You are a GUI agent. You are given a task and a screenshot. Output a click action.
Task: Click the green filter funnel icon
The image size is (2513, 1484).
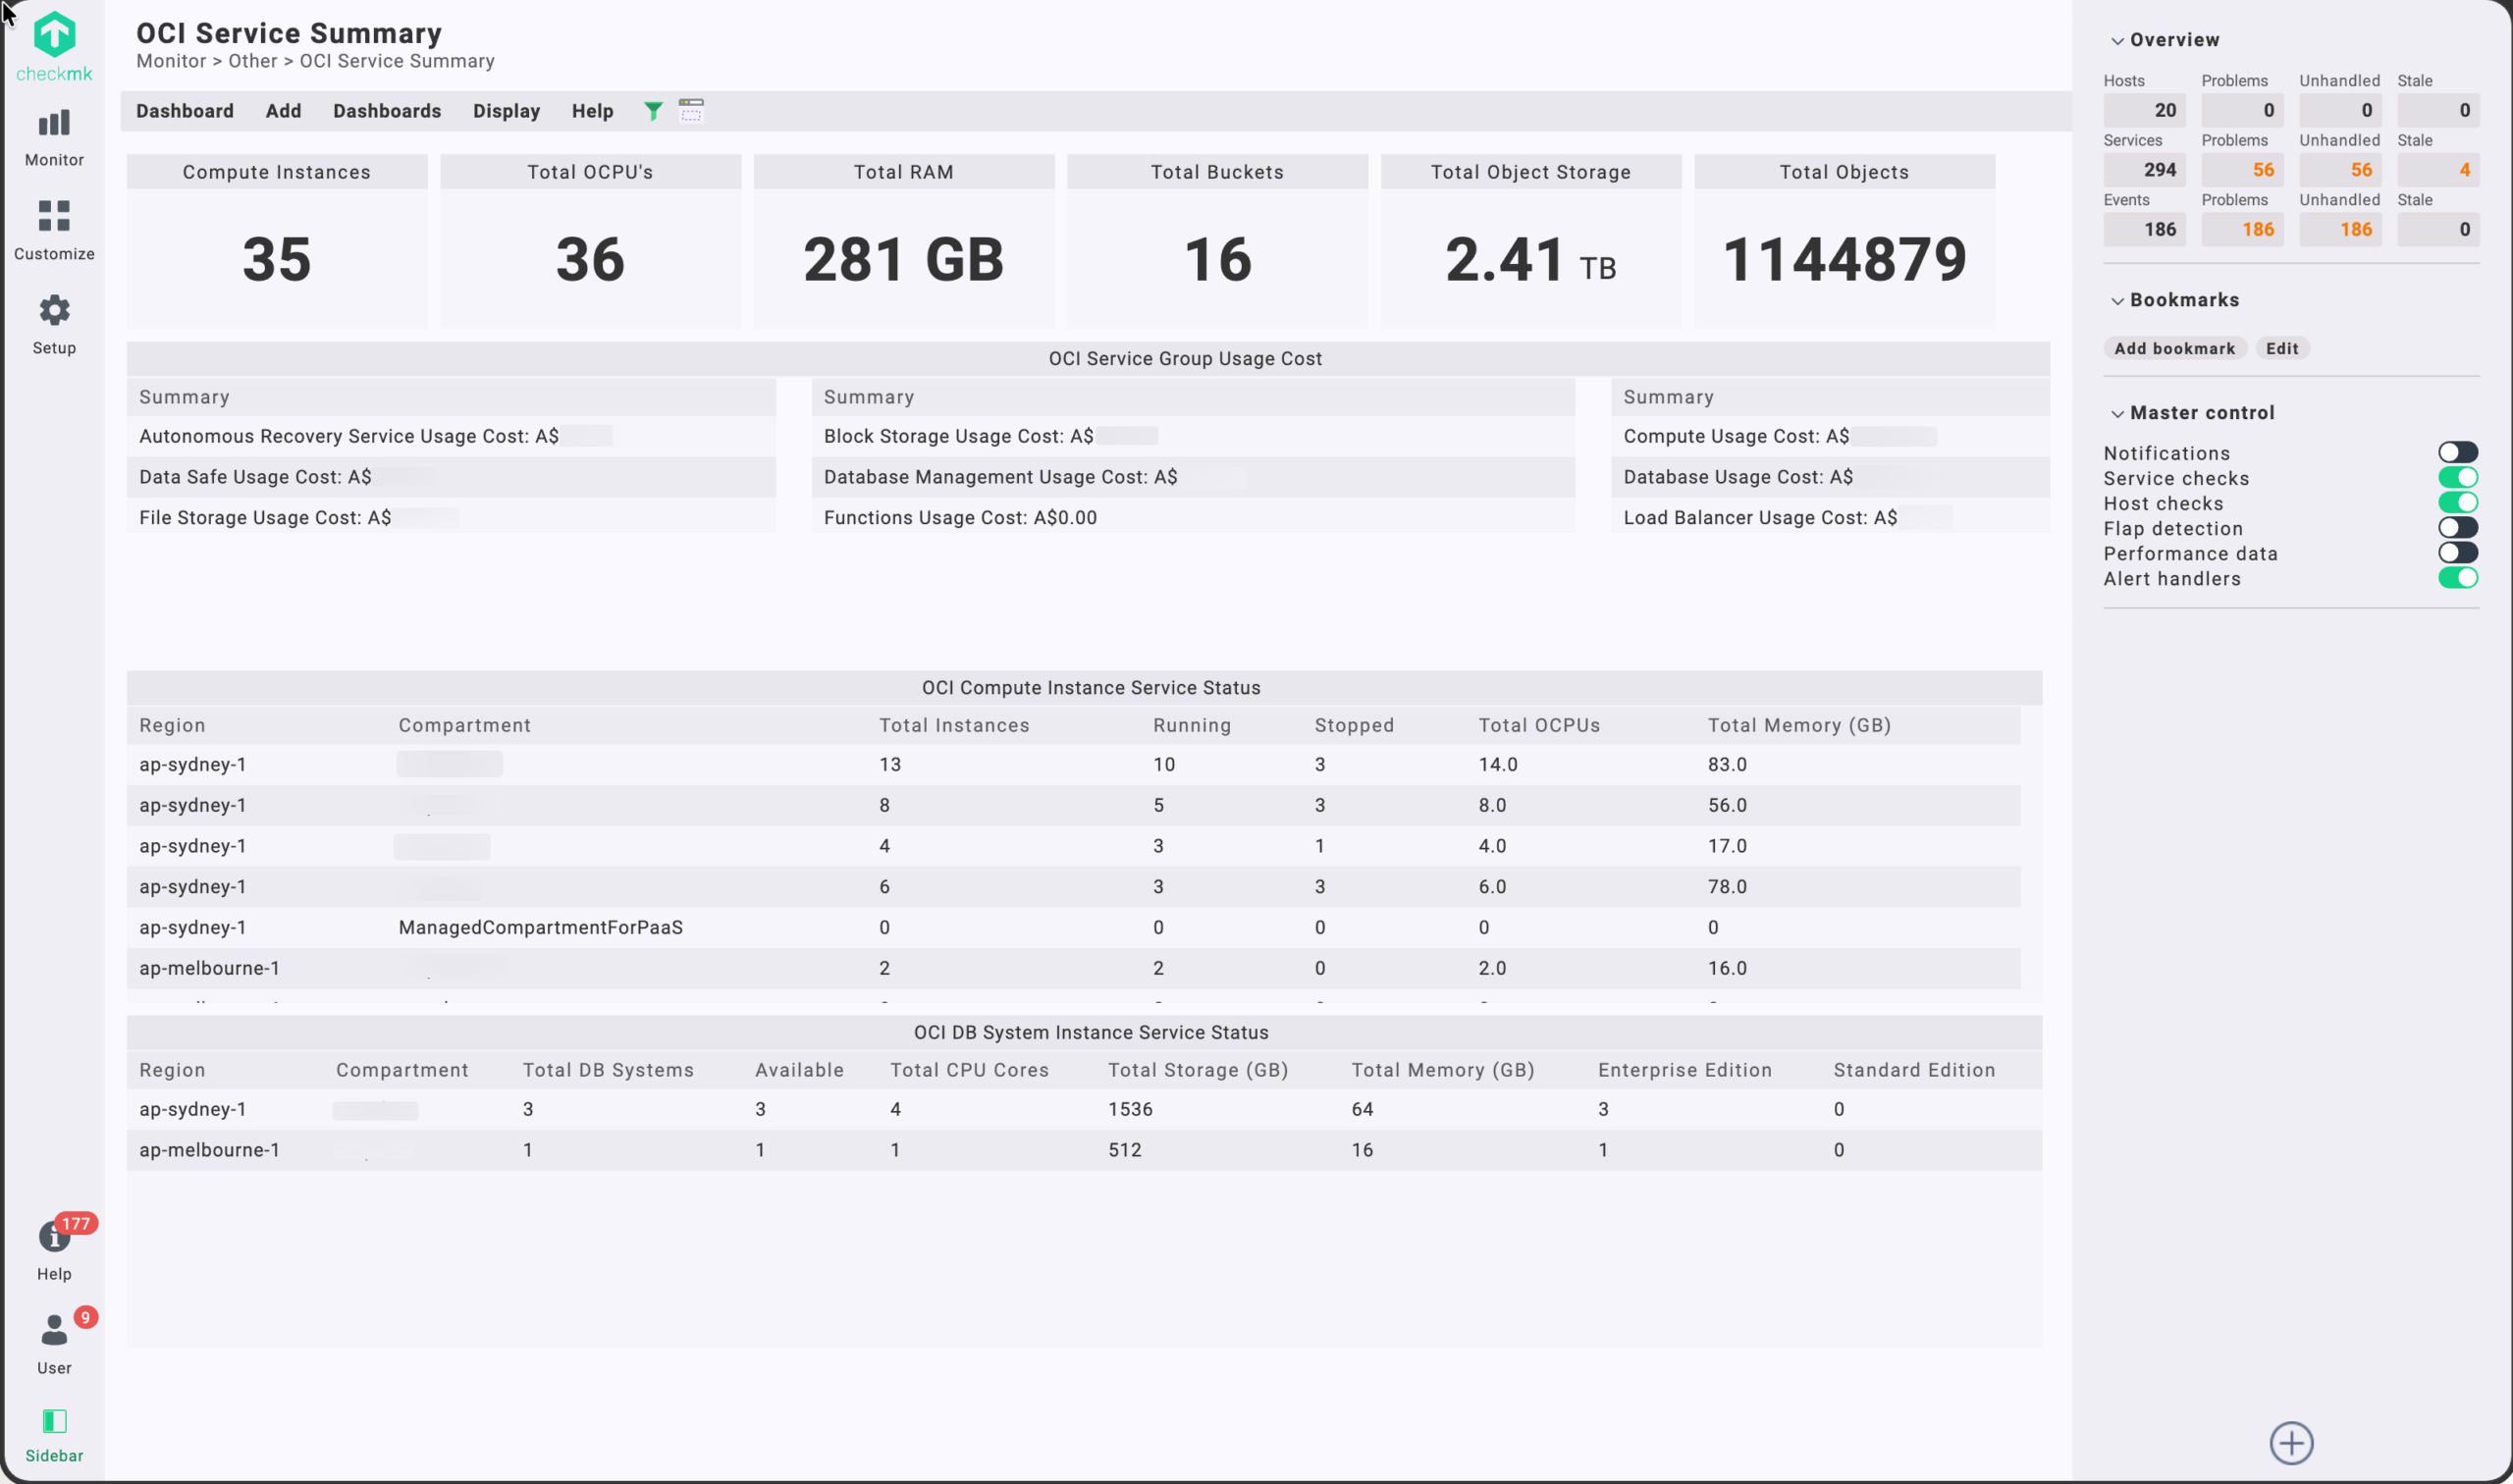click(x=653, y=111)
